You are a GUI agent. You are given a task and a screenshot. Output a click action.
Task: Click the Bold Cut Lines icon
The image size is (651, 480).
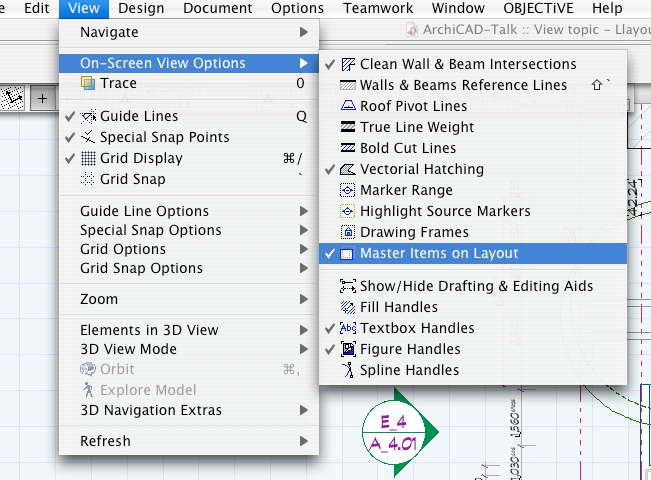[x=348, y=148]
